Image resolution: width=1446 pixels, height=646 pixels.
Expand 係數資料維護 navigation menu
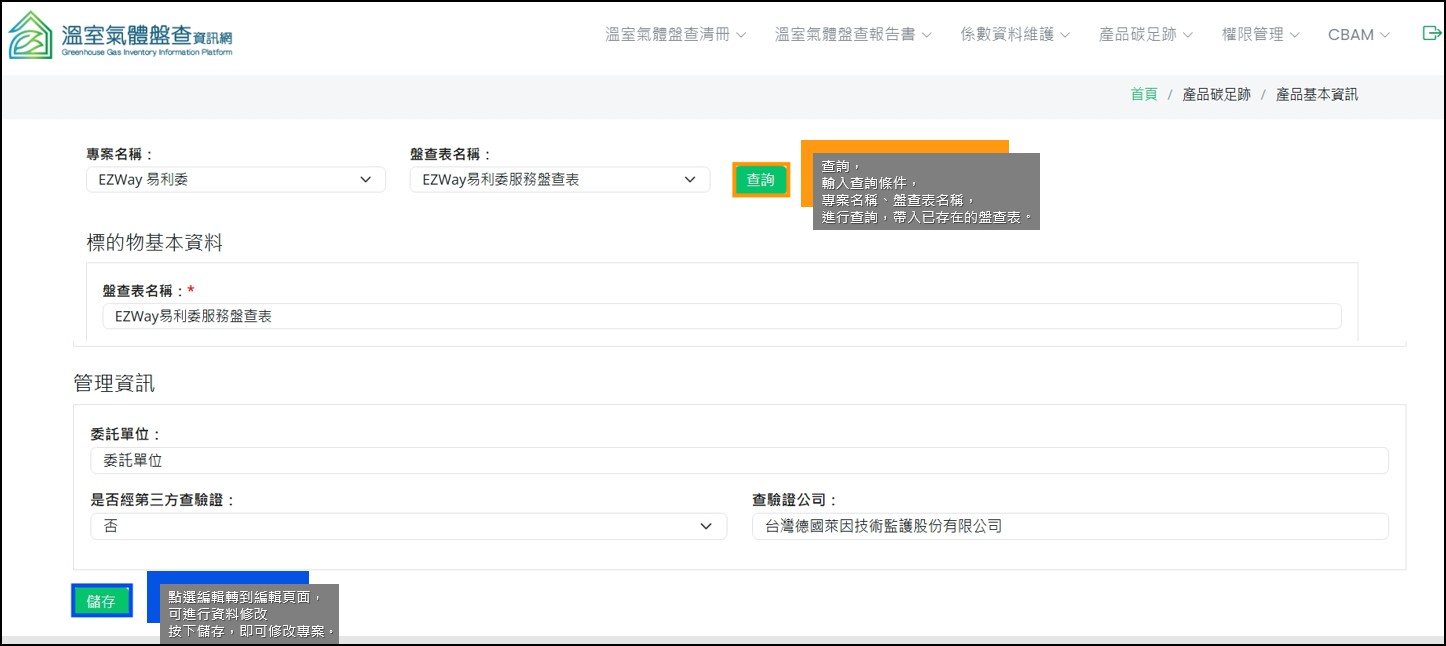pos(1014,34)
